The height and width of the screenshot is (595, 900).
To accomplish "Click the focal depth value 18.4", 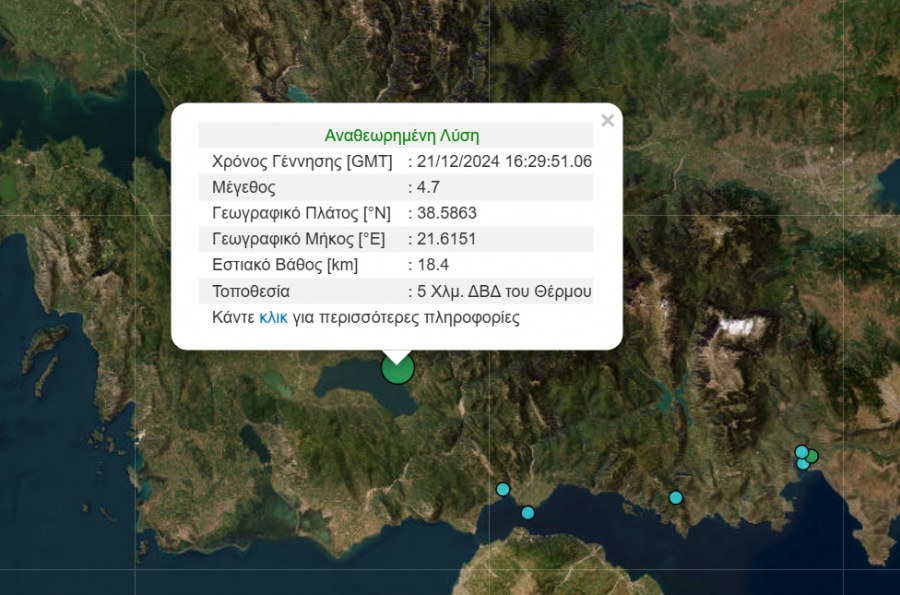I will point(430,265).
